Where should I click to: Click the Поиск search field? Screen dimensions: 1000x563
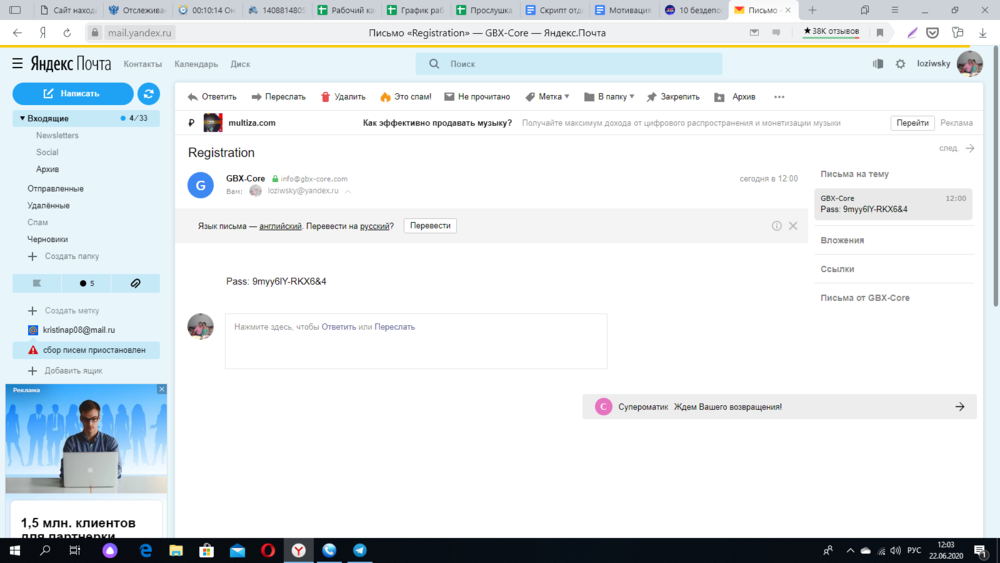[x=569, y=64]
